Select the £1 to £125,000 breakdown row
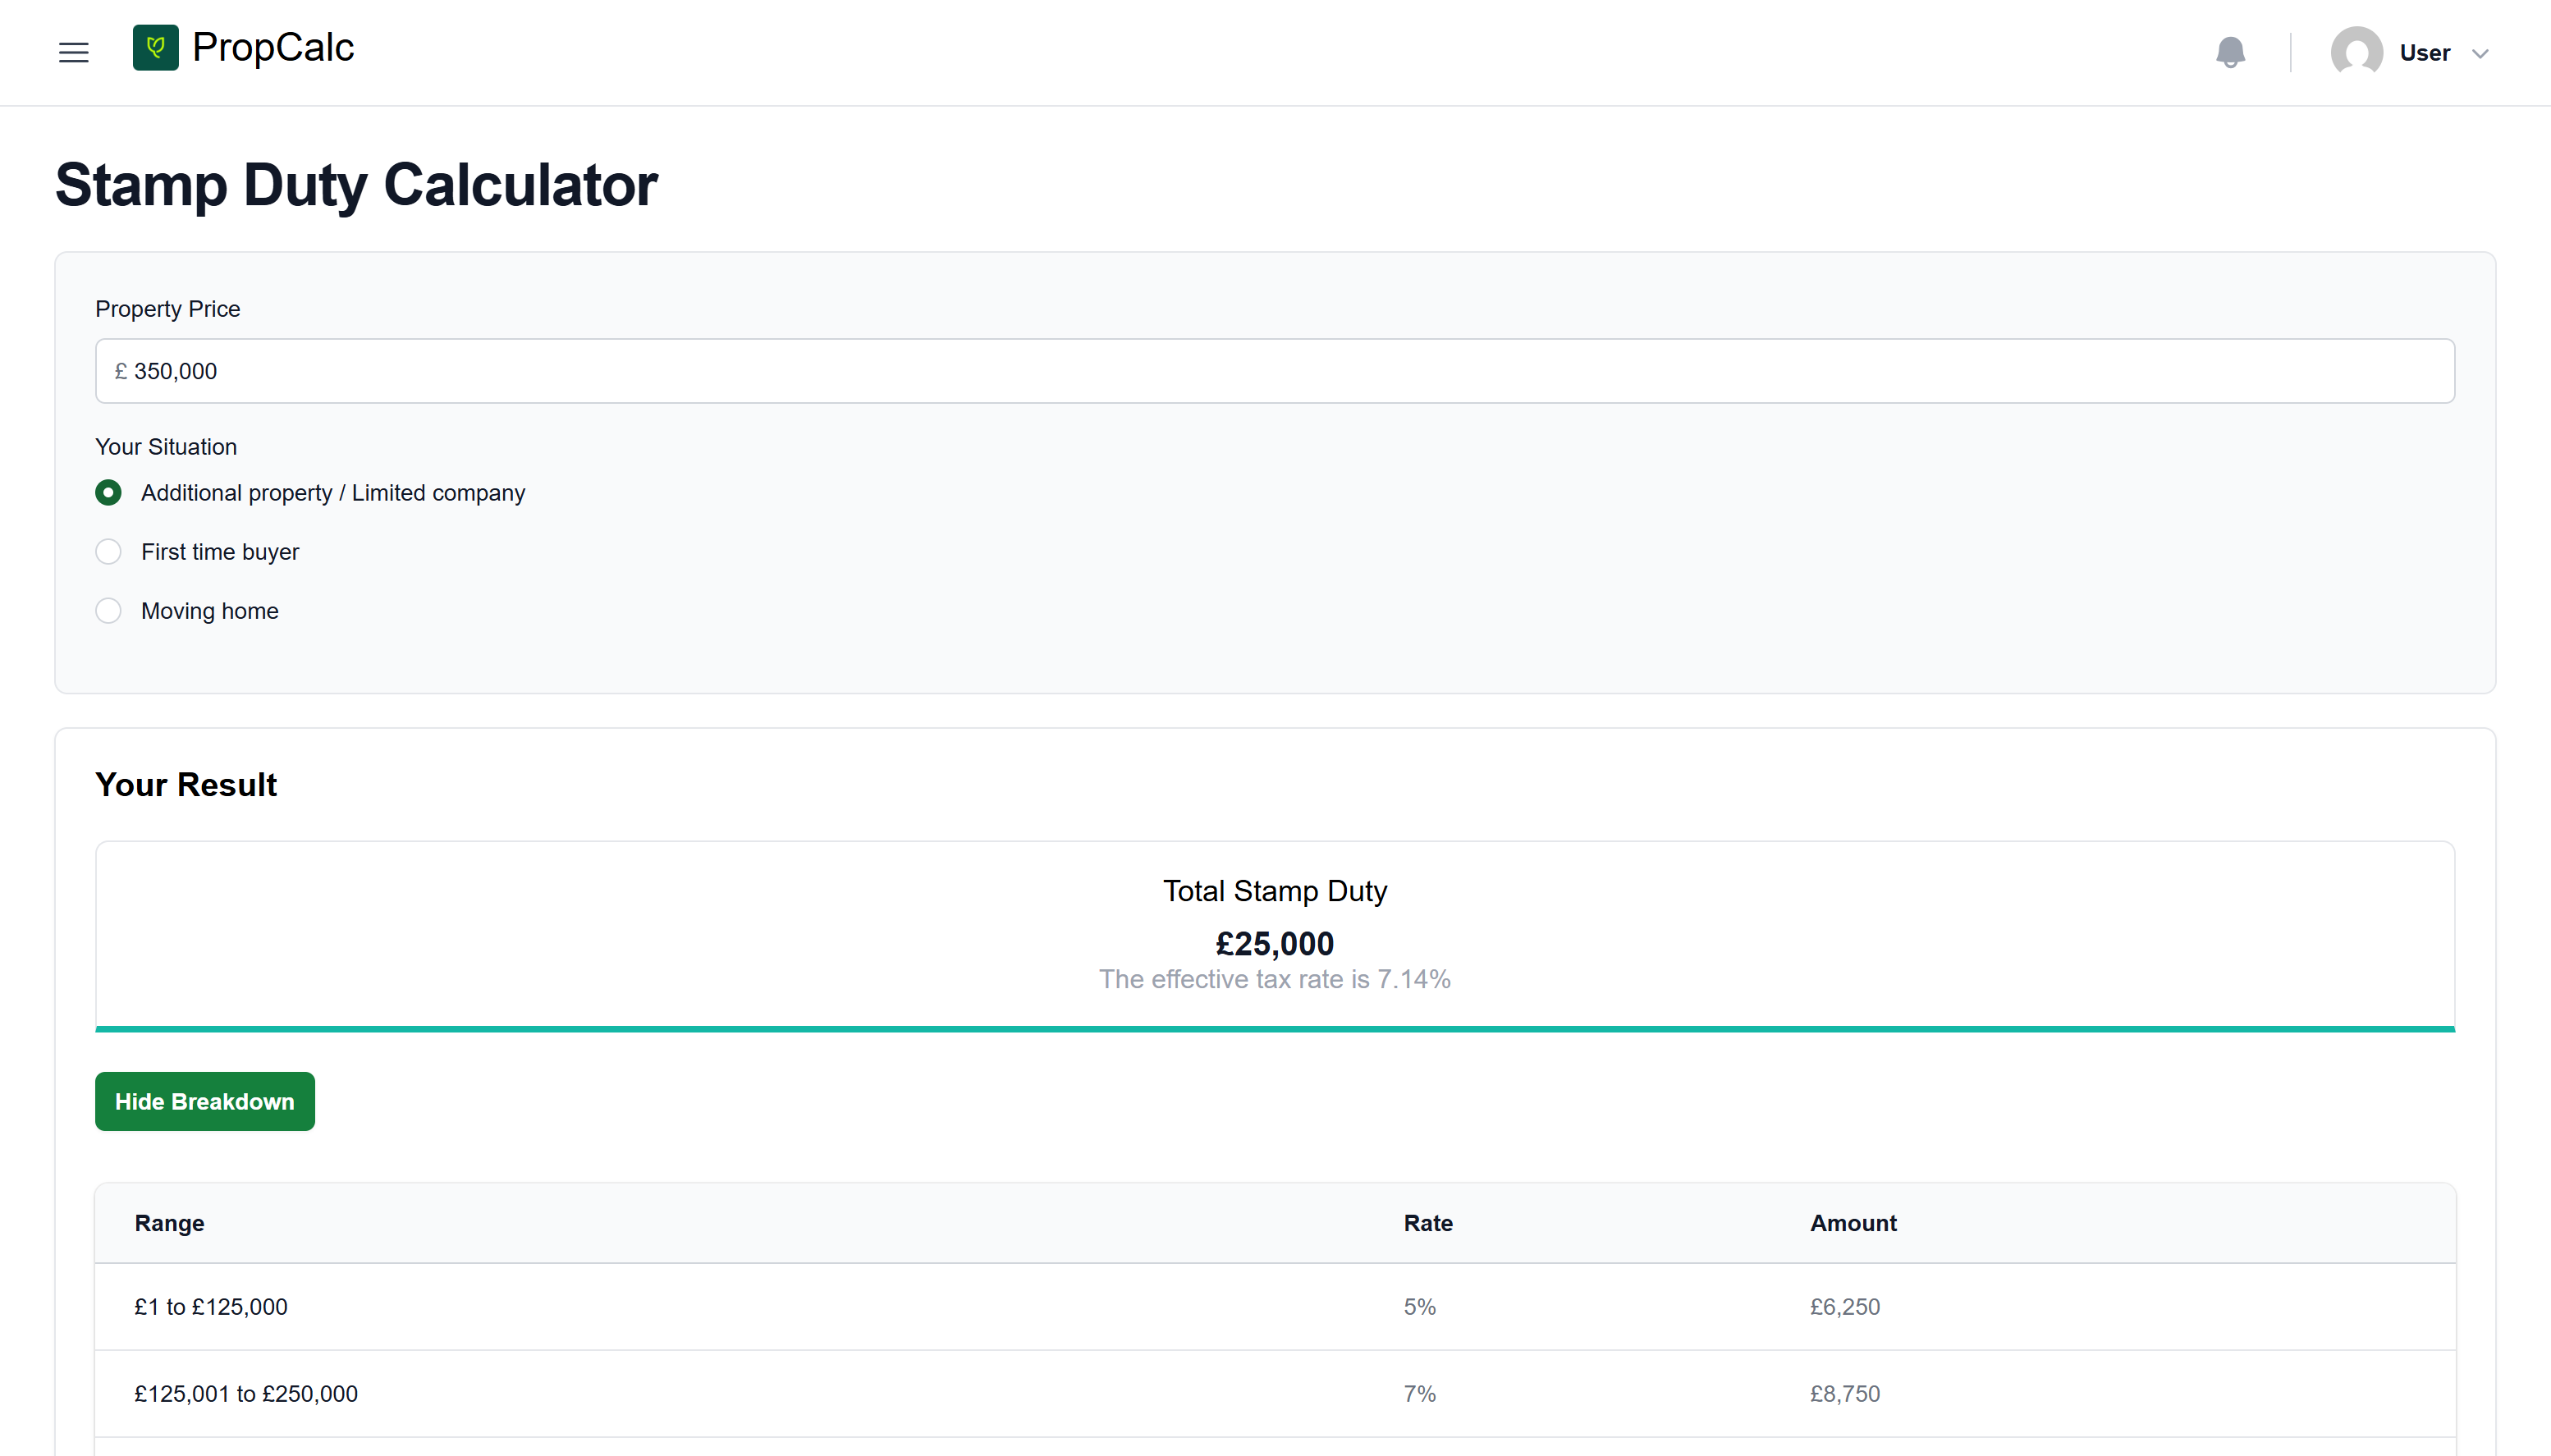 click(x=1275, y=1307)
